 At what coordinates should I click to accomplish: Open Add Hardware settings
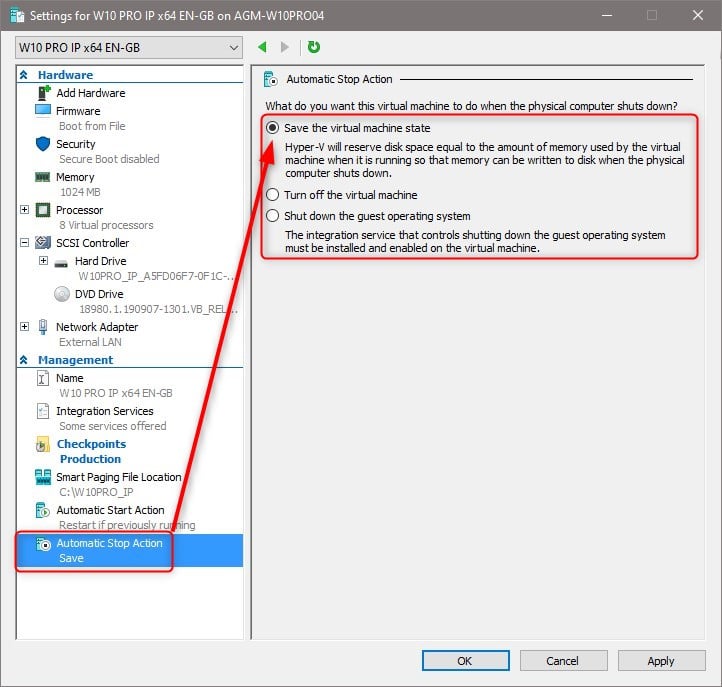91,93
